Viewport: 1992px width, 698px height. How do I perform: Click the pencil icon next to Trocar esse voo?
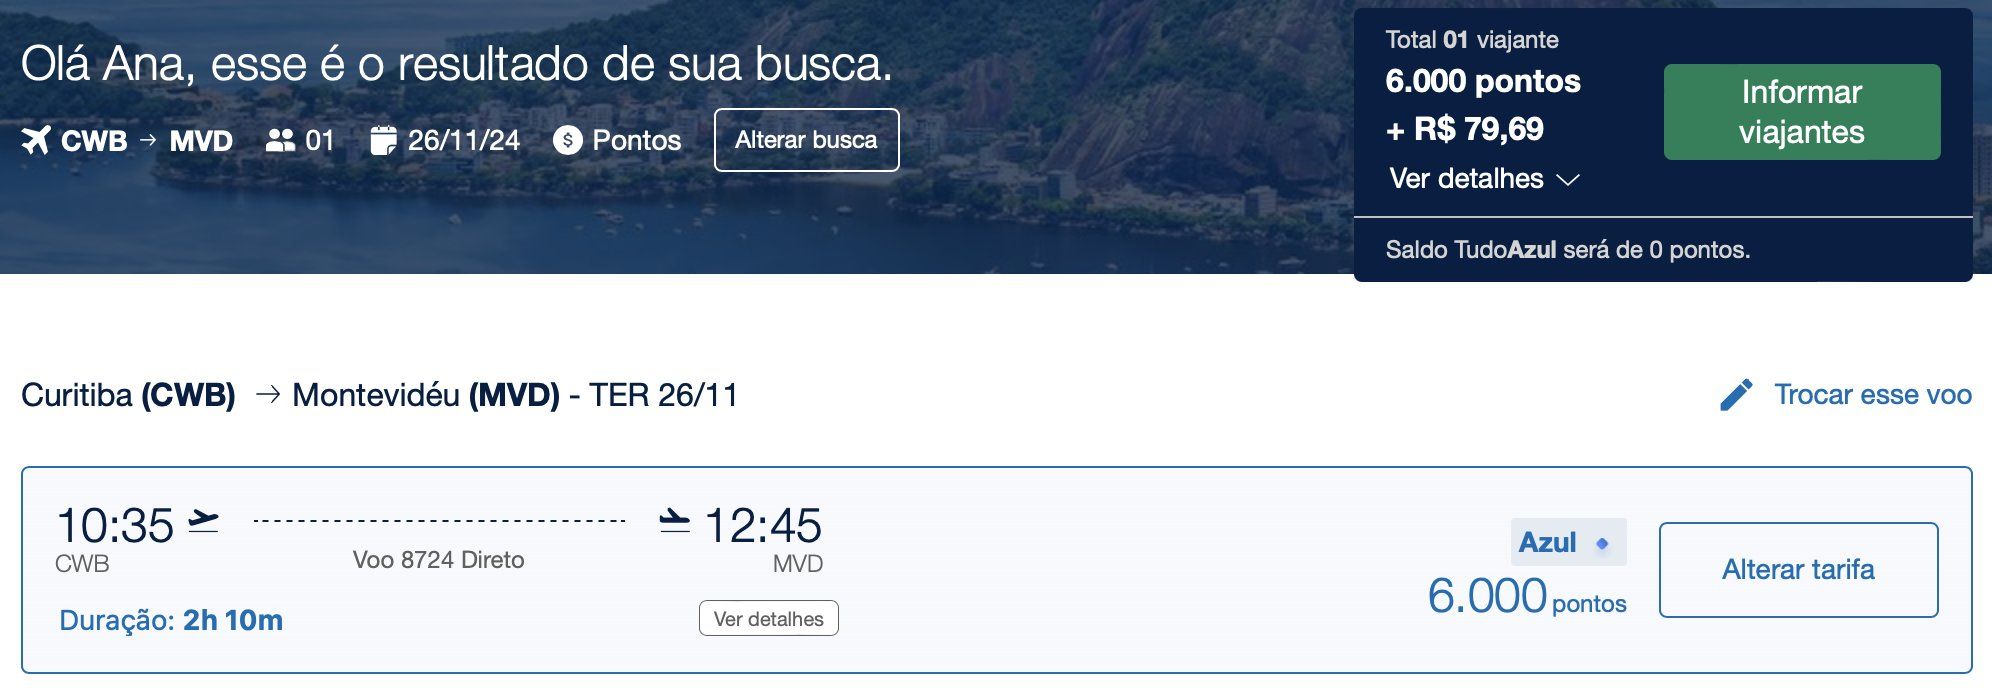(1736, 395)
